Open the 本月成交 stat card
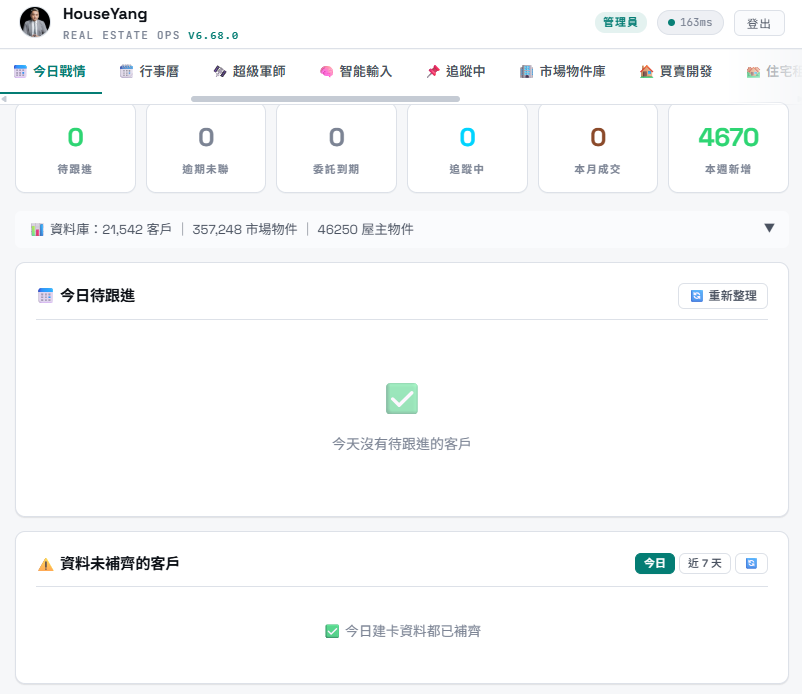 597,148
